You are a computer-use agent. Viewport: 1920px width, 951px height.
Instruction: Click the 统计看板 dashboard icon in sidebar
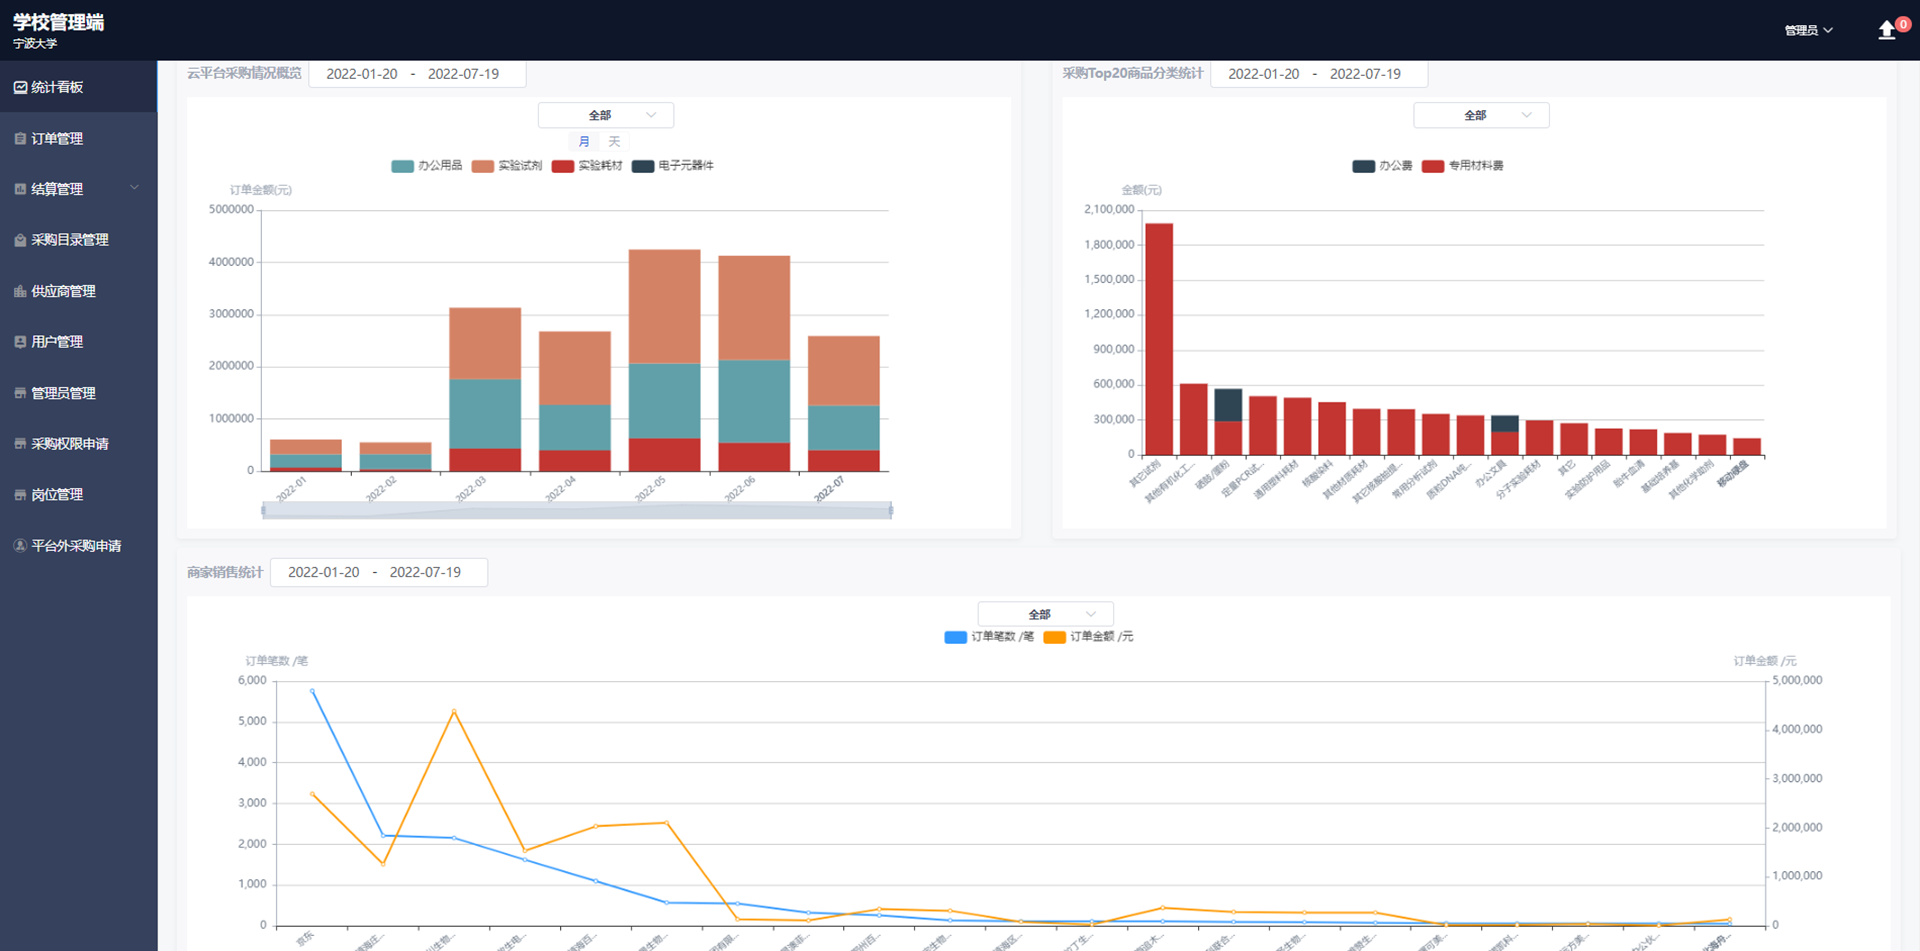pos(20,87)
